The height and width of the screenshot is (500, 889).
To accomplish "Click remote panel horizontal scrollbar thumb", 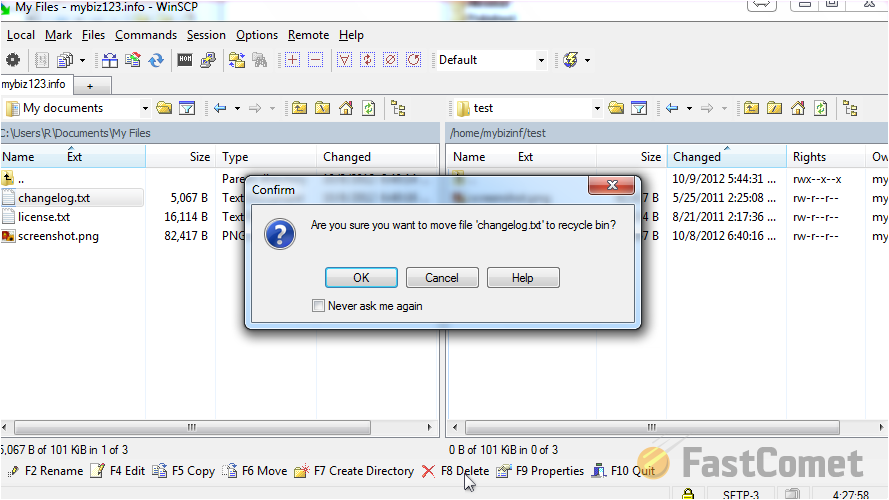I will (x=652, y=427).
